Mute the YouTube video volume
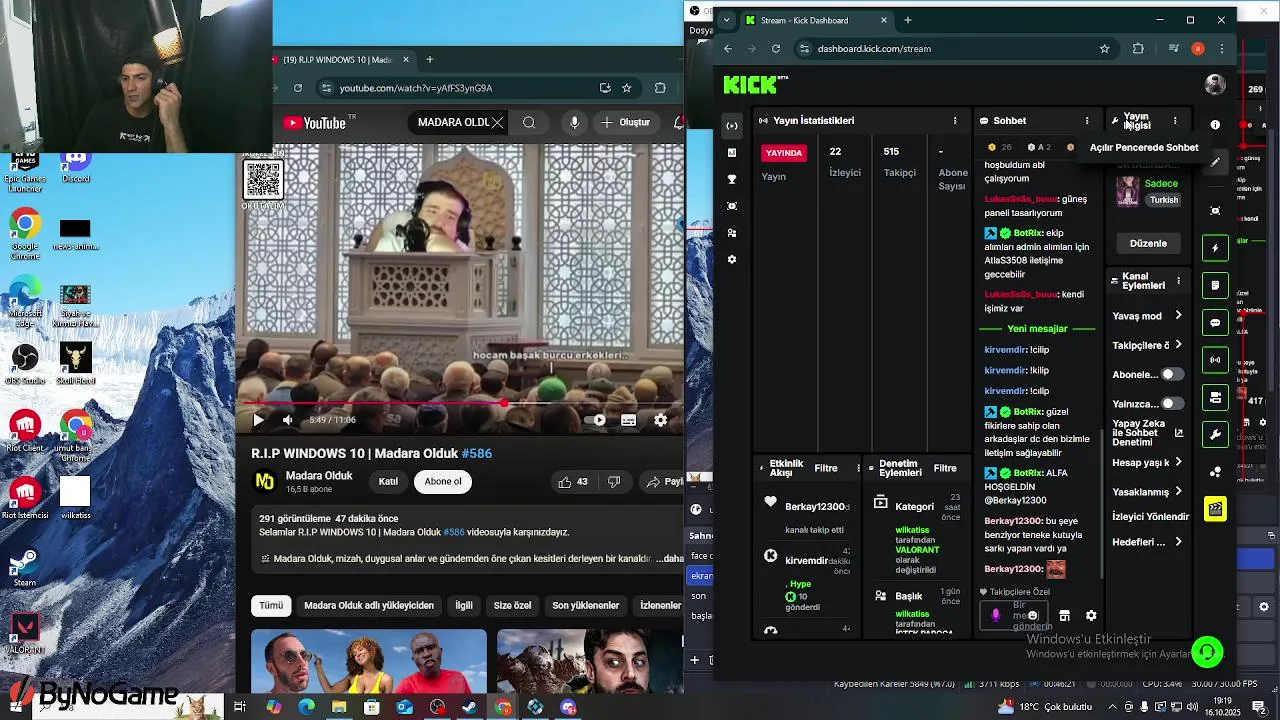Viewport: 1280px width, 720px height. [288, 420]
